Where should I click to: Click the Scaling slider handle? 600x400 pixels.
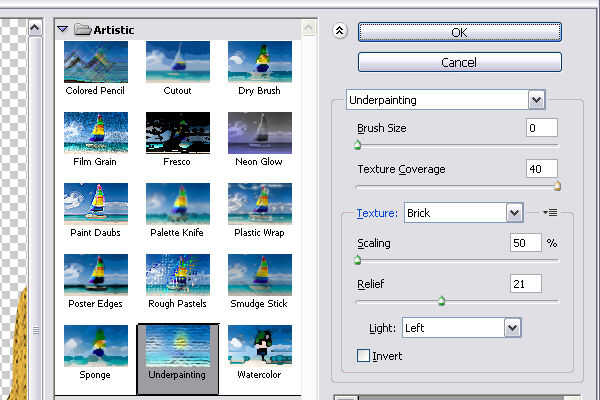point(357,260)
